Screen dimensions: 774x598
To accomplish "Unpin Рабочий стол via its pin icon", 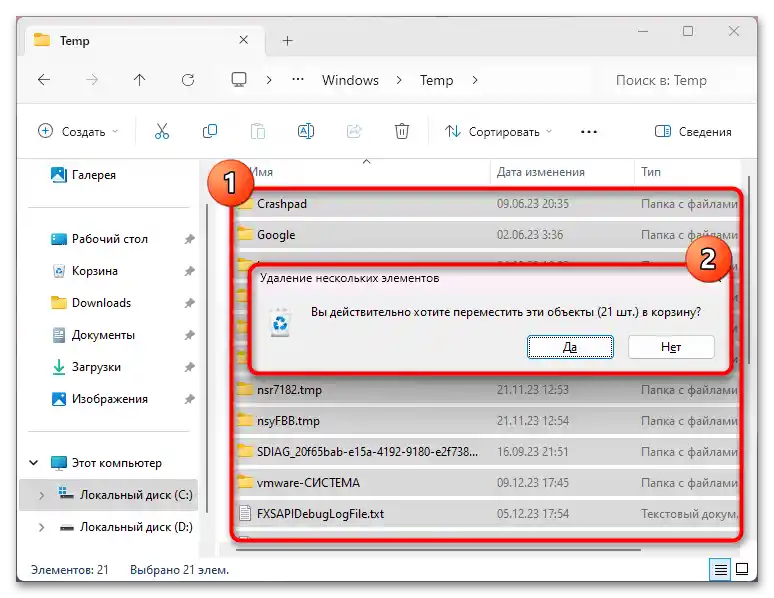I will tap(190, 239).
